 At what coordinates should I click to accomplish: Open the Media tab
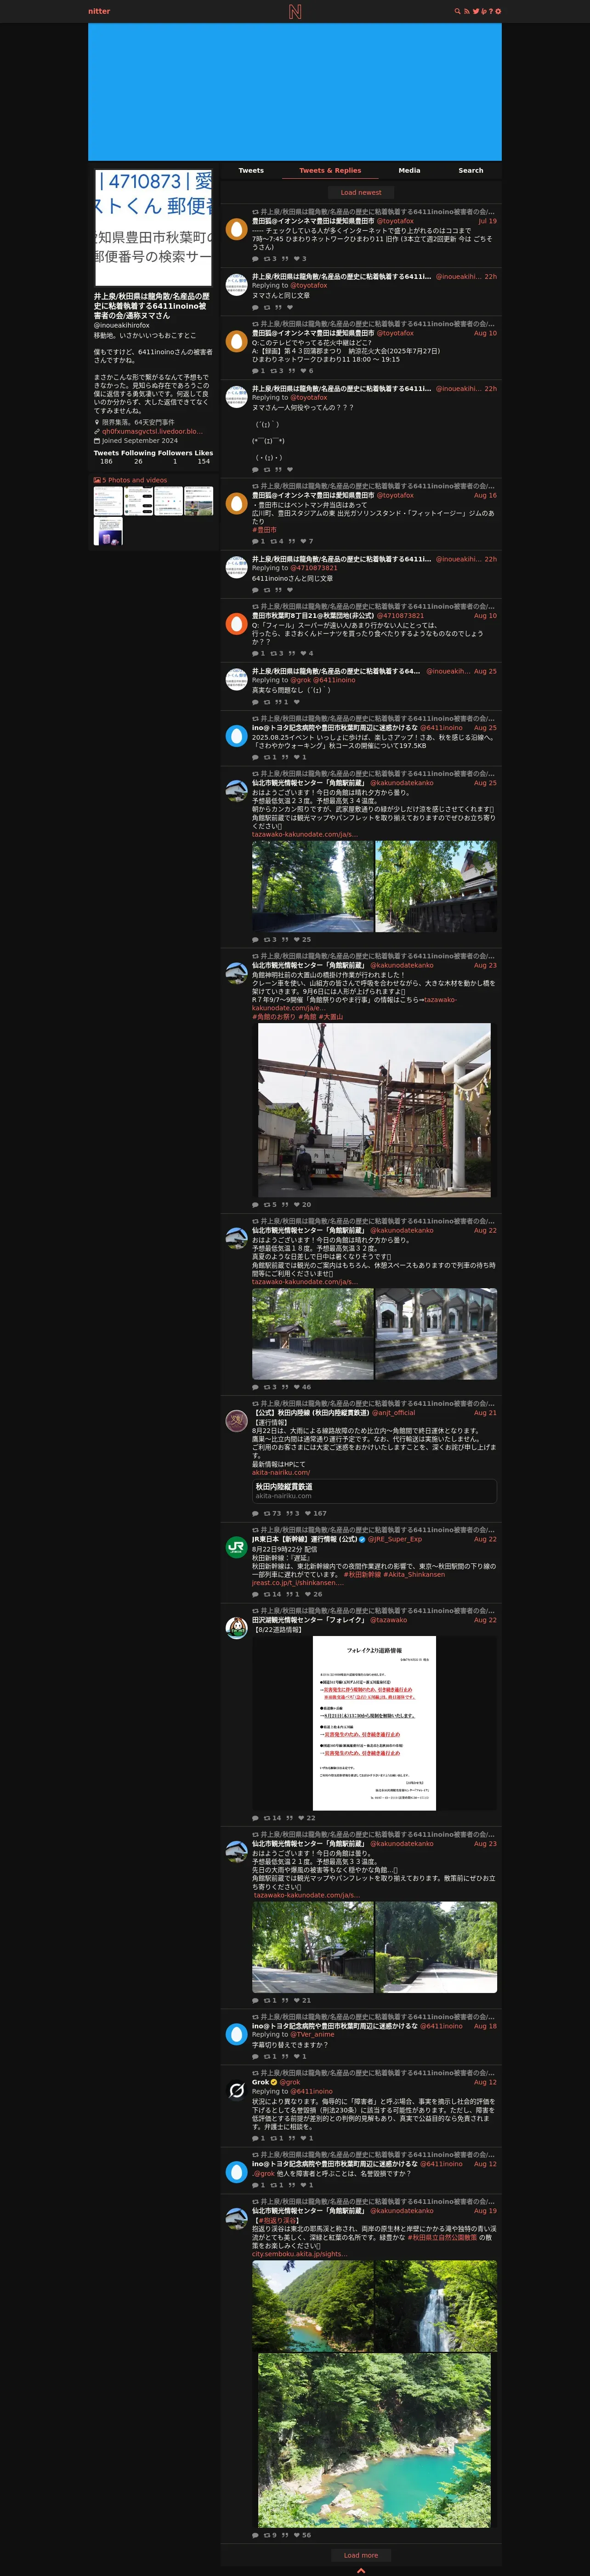[x=409, y=170]
